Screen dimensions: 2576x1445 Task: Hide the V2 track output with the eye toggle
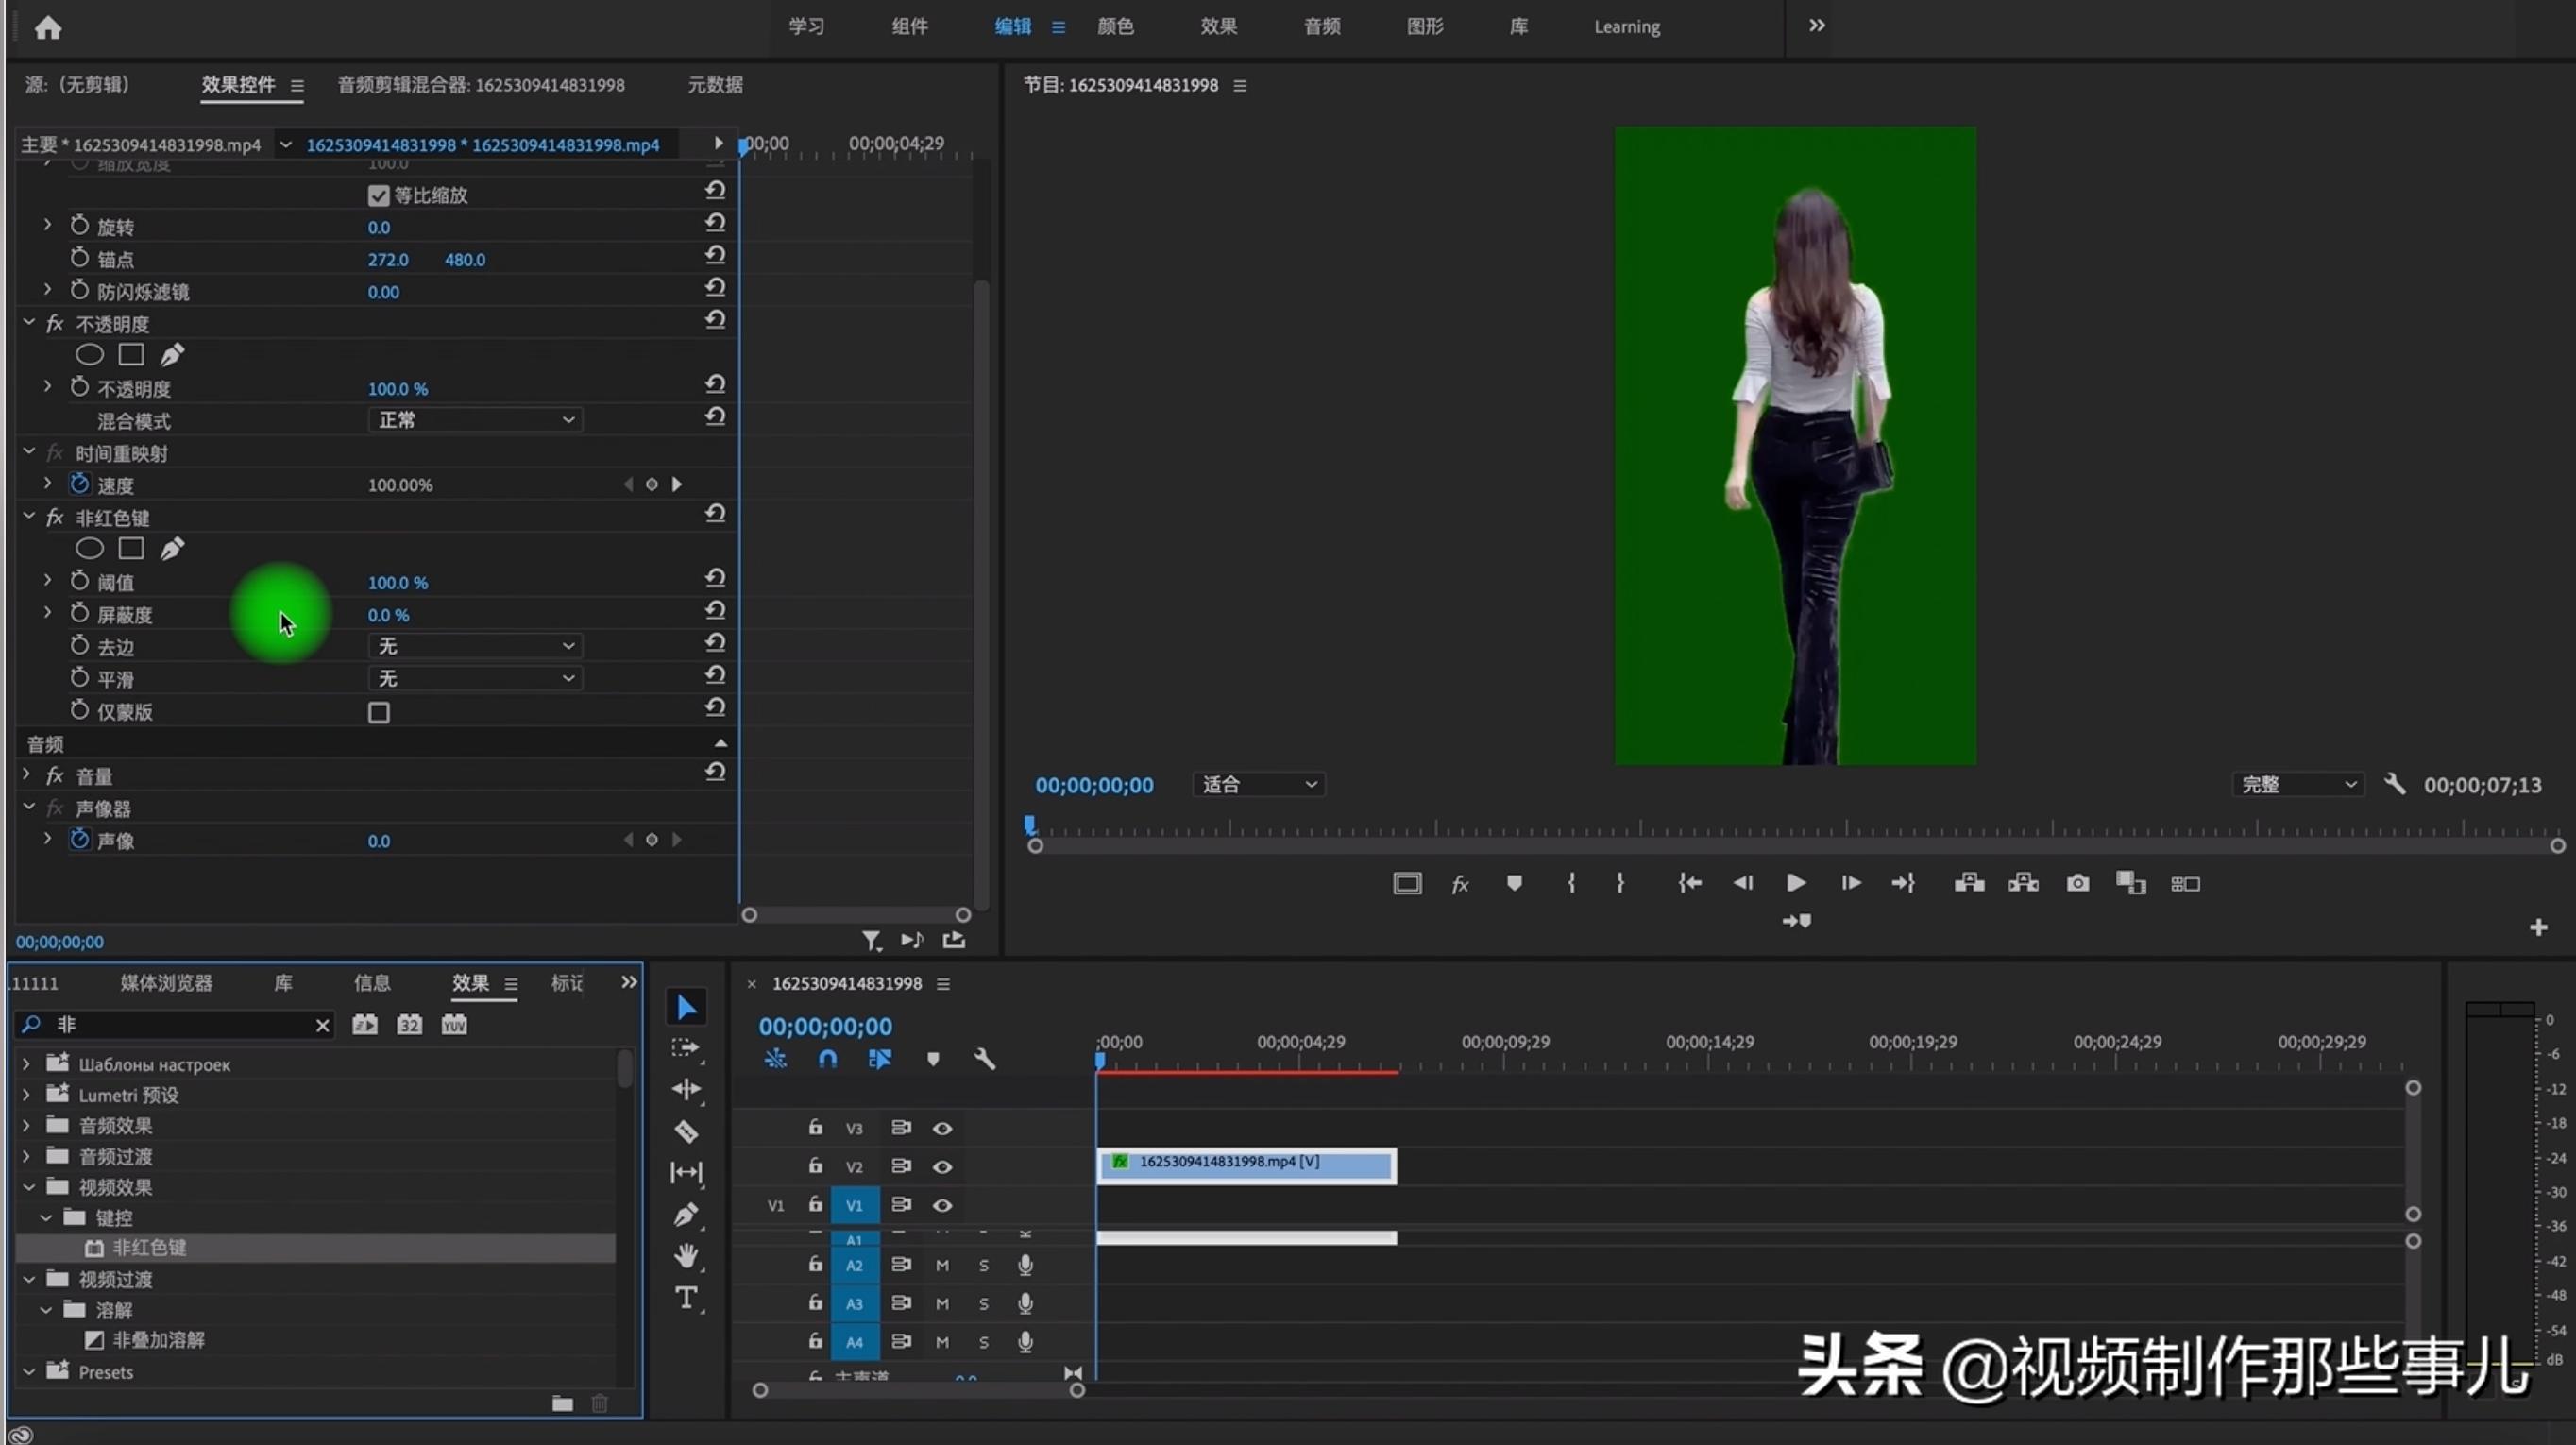point(942,1166)
